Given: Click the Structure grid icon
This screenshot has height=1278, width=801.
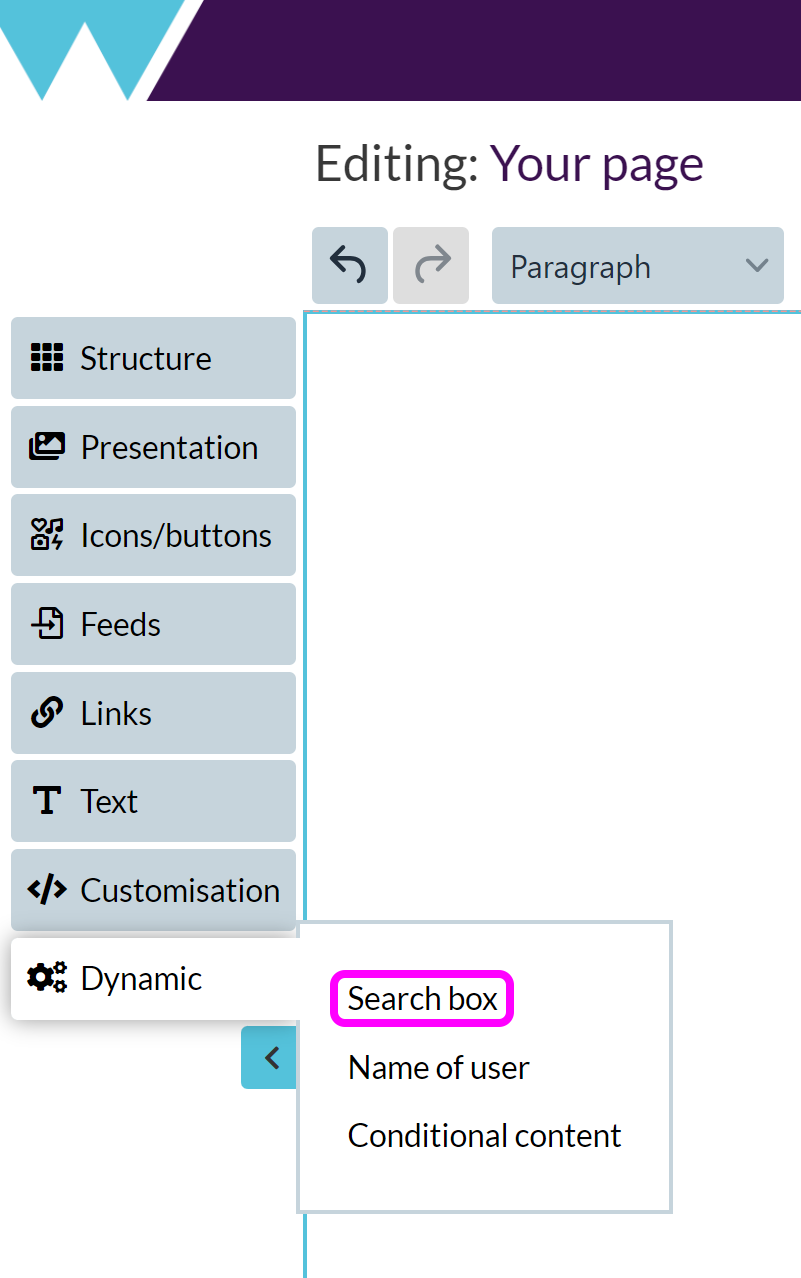Looking at the screenshot, I should [47, 358].
